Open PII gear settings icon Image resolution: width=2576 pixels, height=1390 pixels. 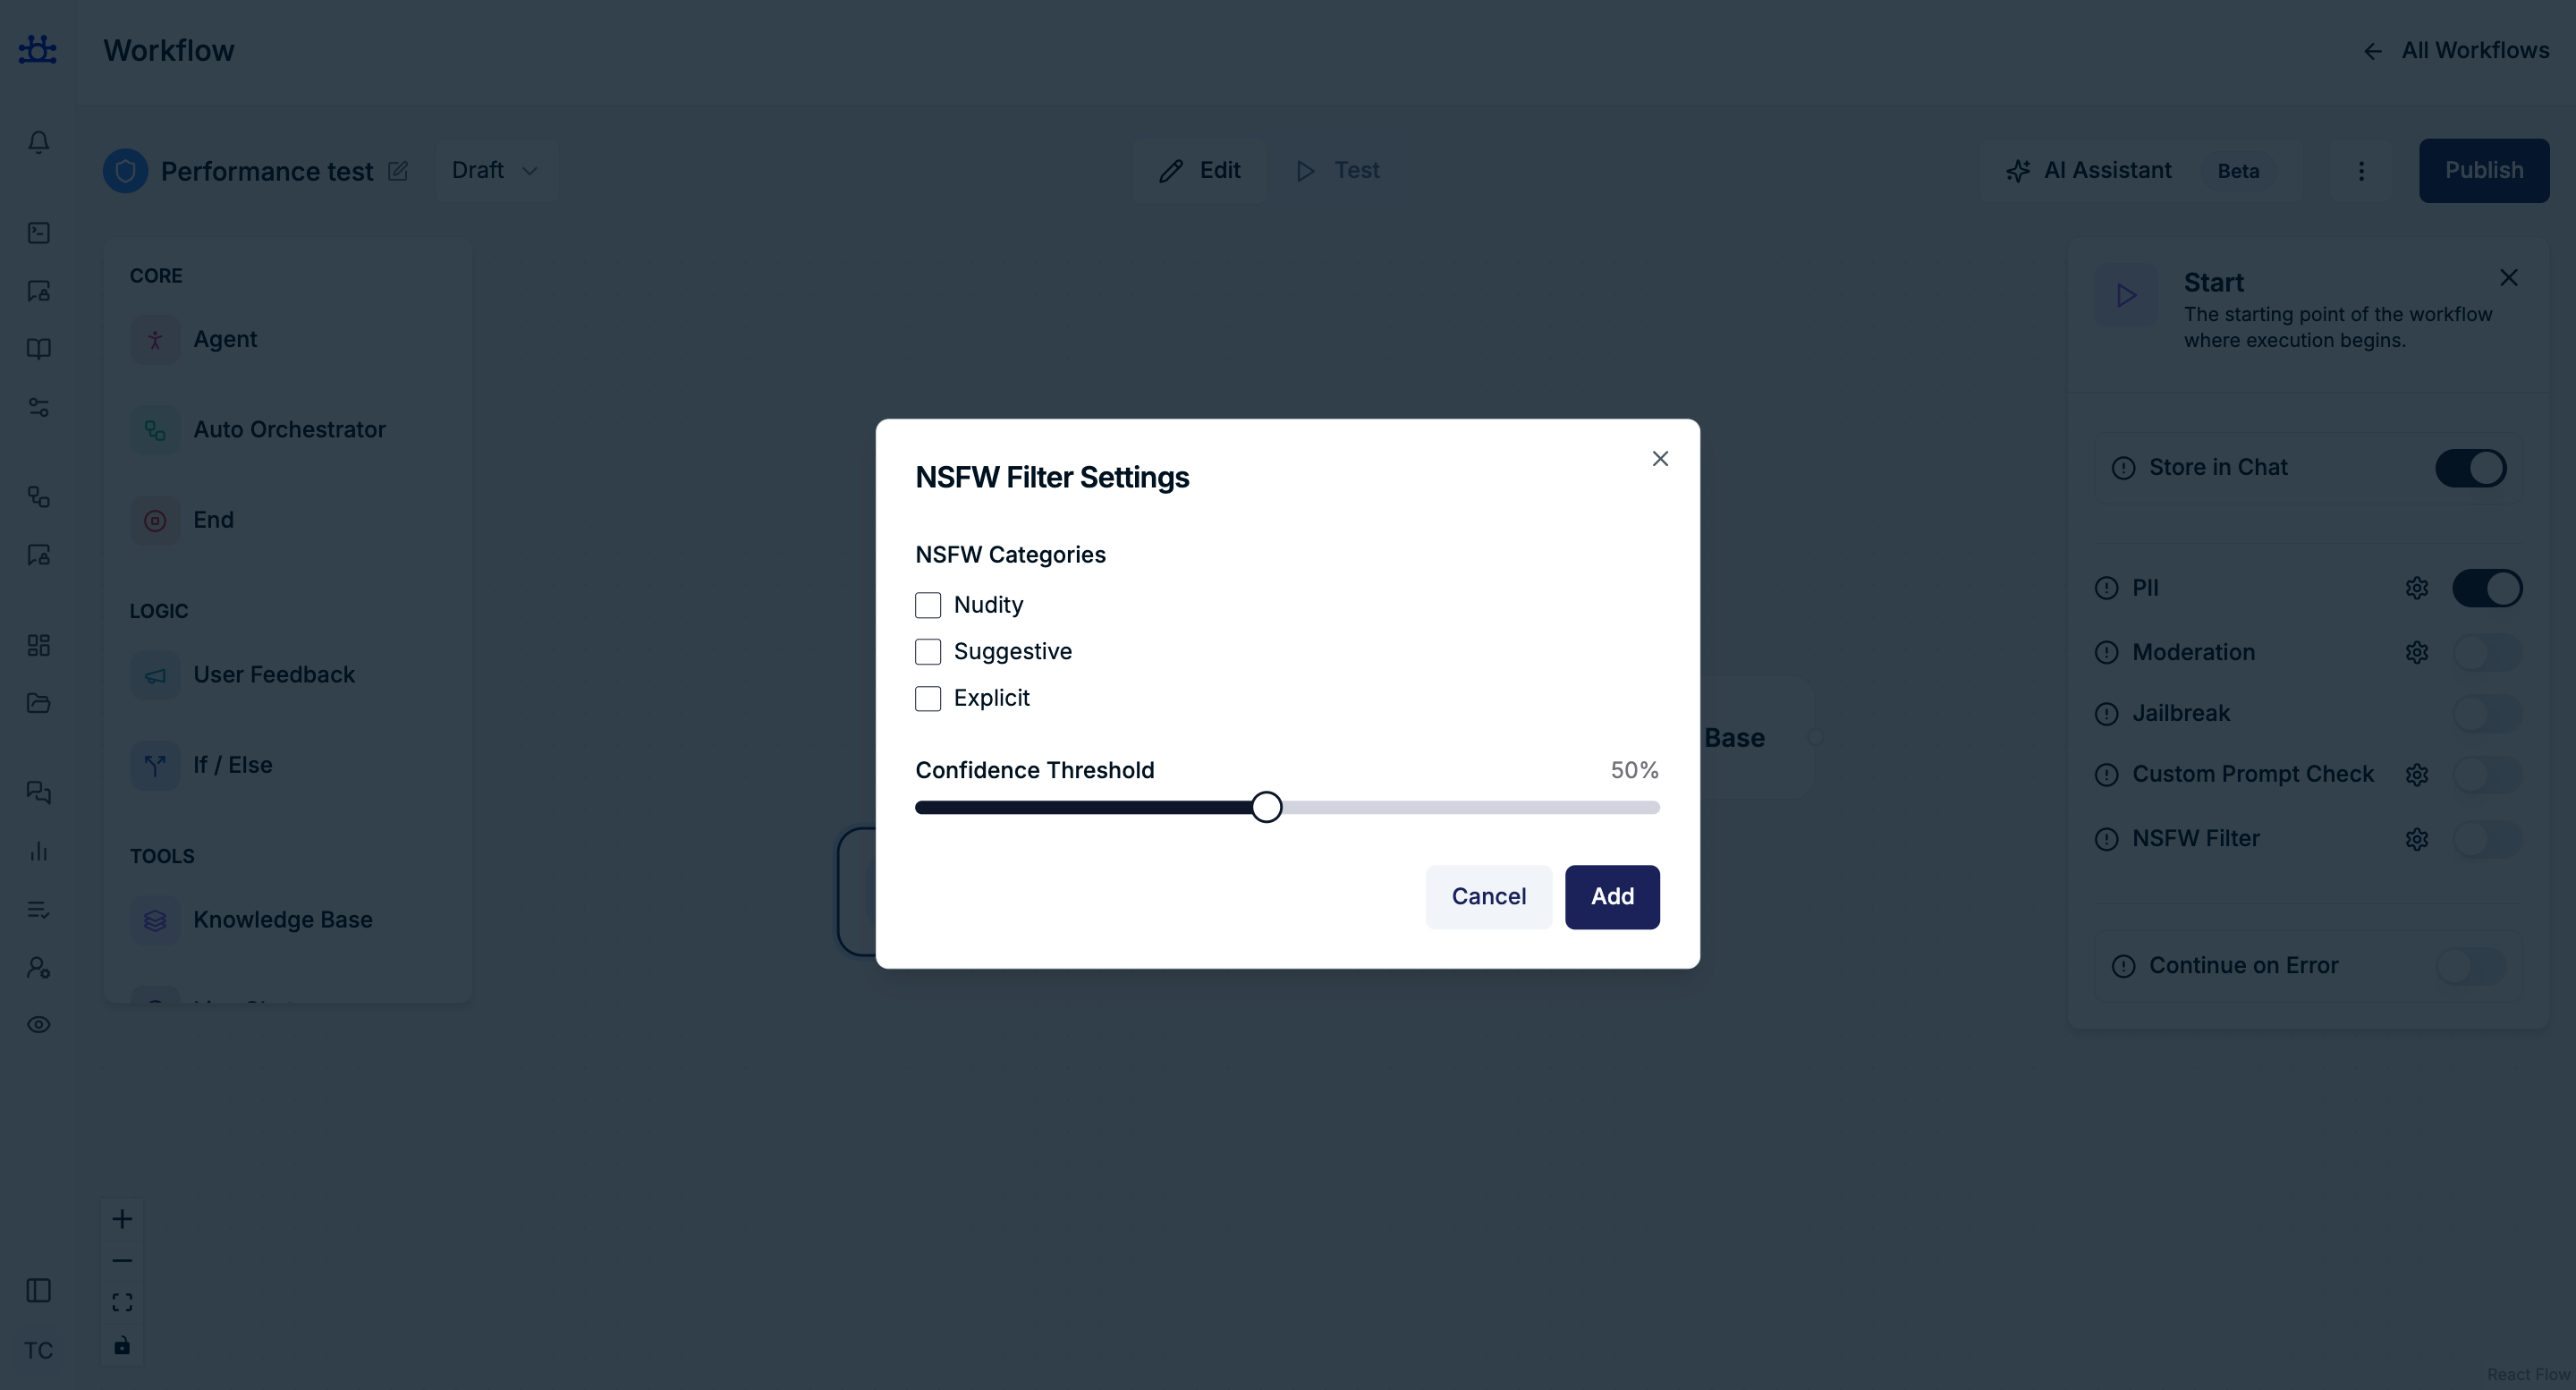pyautogui.click(x=2416, y=588)
